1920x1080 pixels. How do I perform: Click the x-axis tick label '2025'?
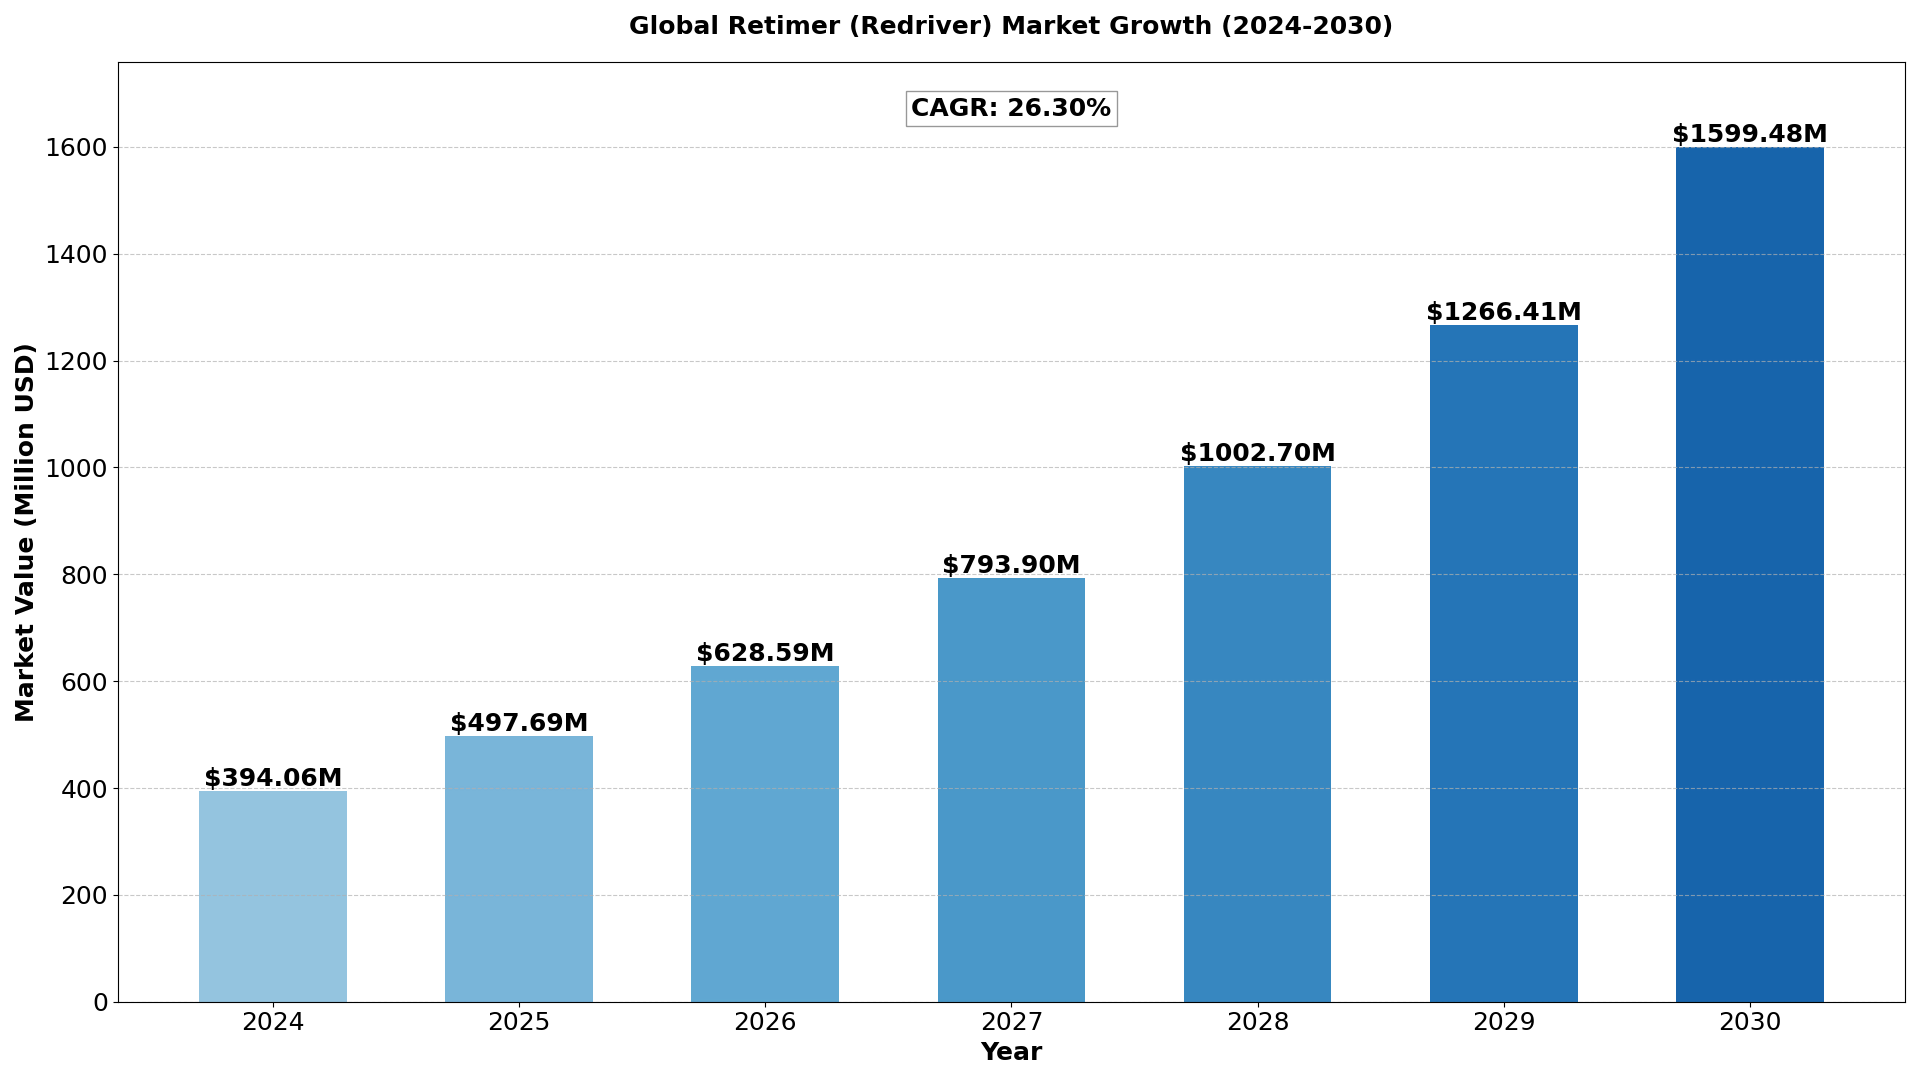tap(519, 1022)
